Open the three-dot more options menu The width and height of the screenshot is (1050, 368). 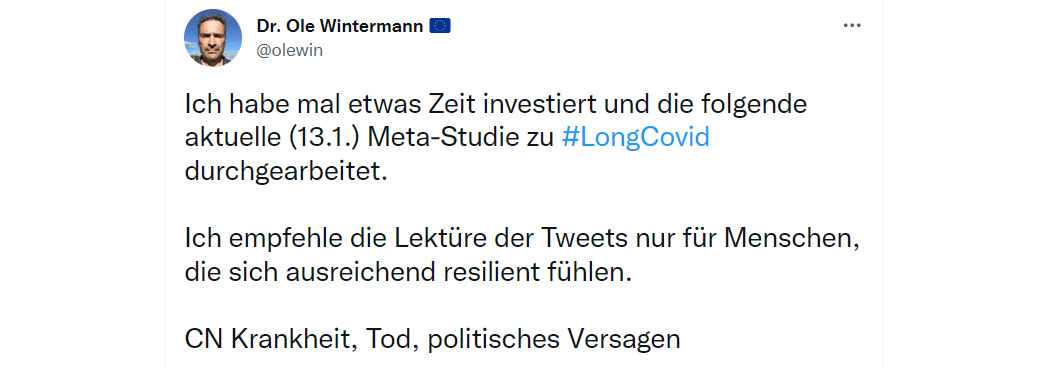851,26
